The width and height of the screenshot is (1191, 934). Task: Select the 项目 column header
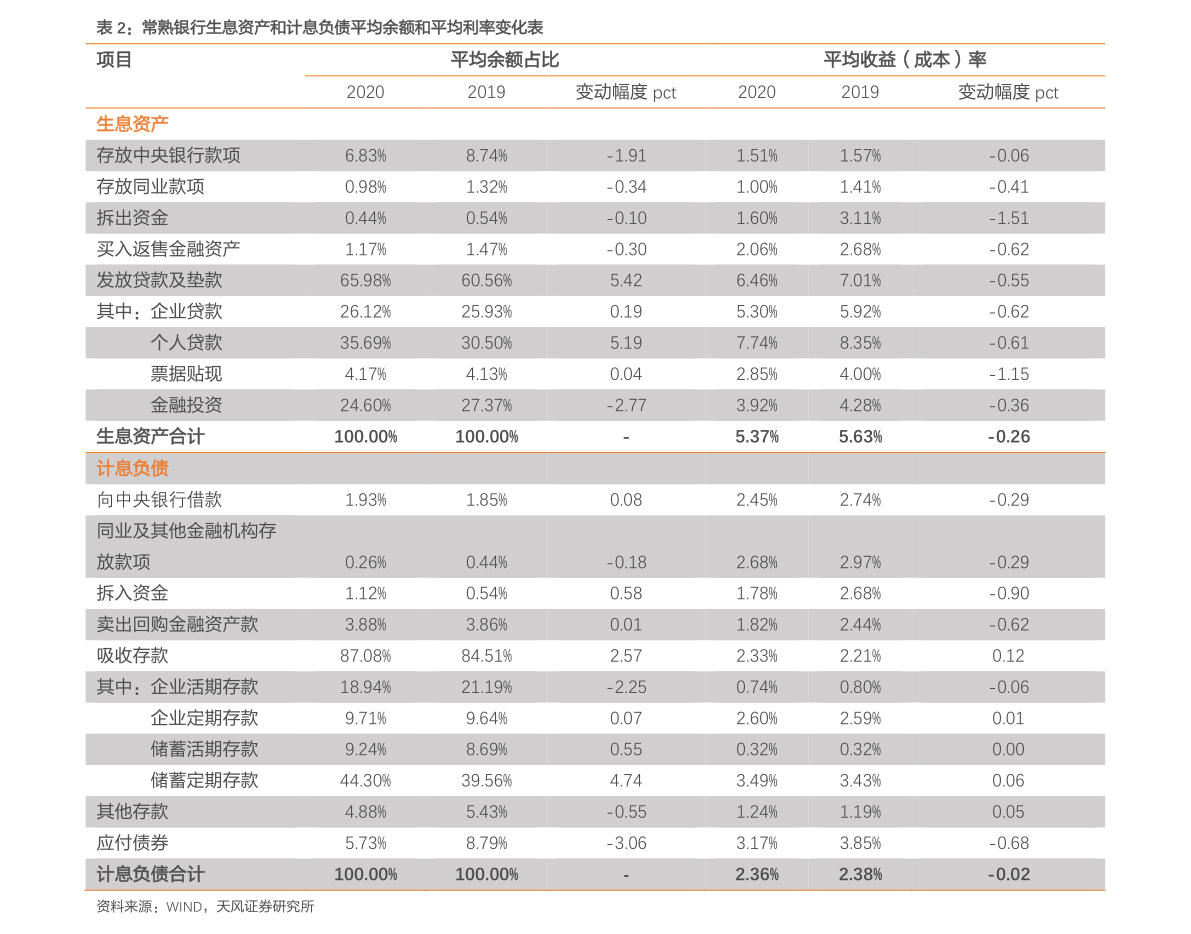pos(114,60)
